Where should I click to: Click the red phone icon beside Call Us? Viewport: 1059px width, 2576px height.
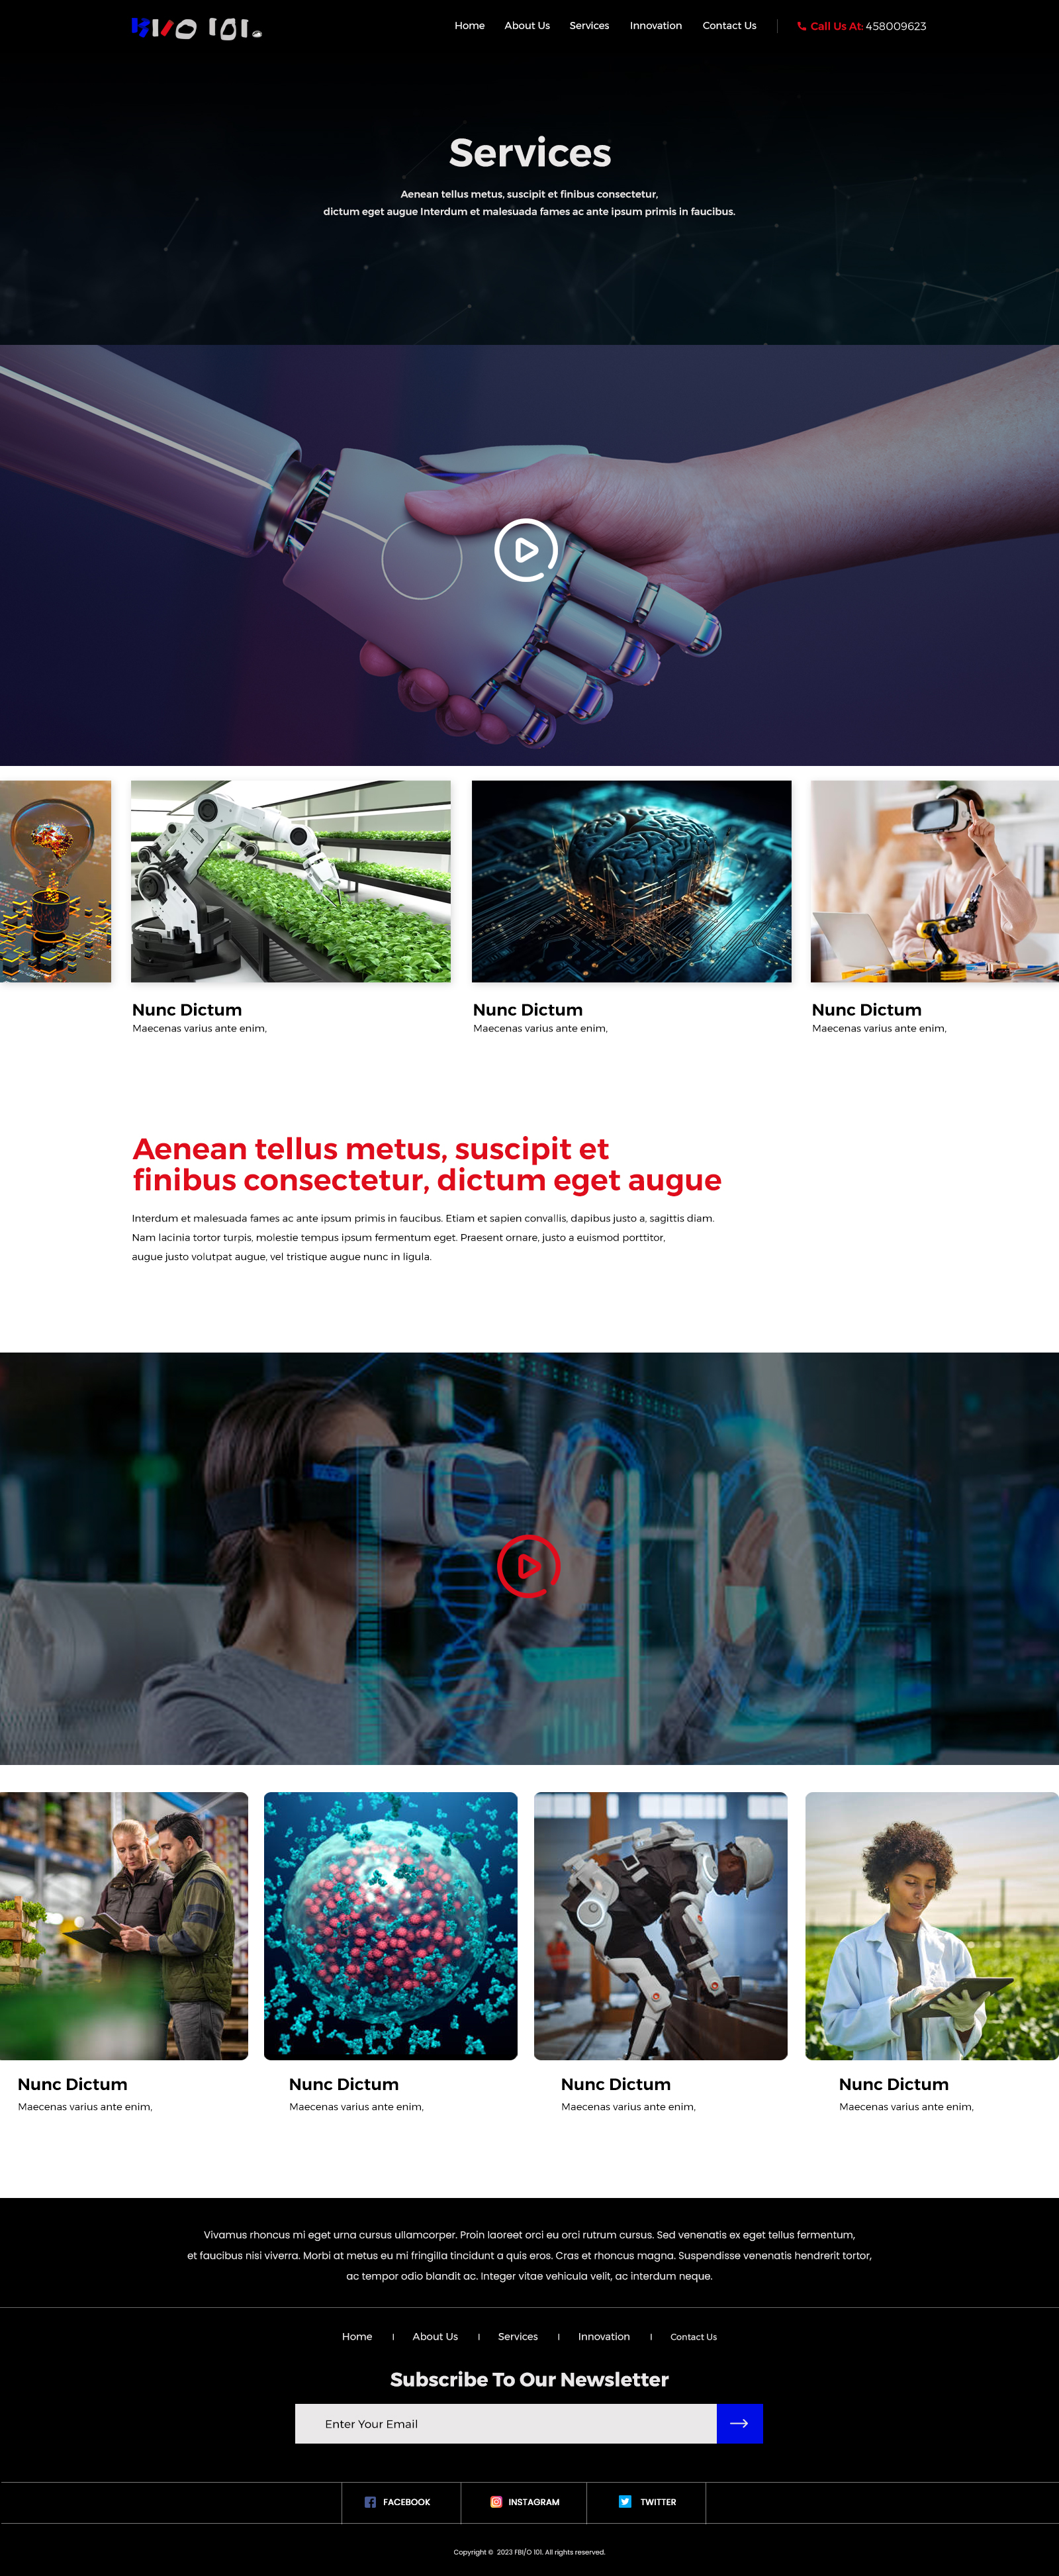801,27
